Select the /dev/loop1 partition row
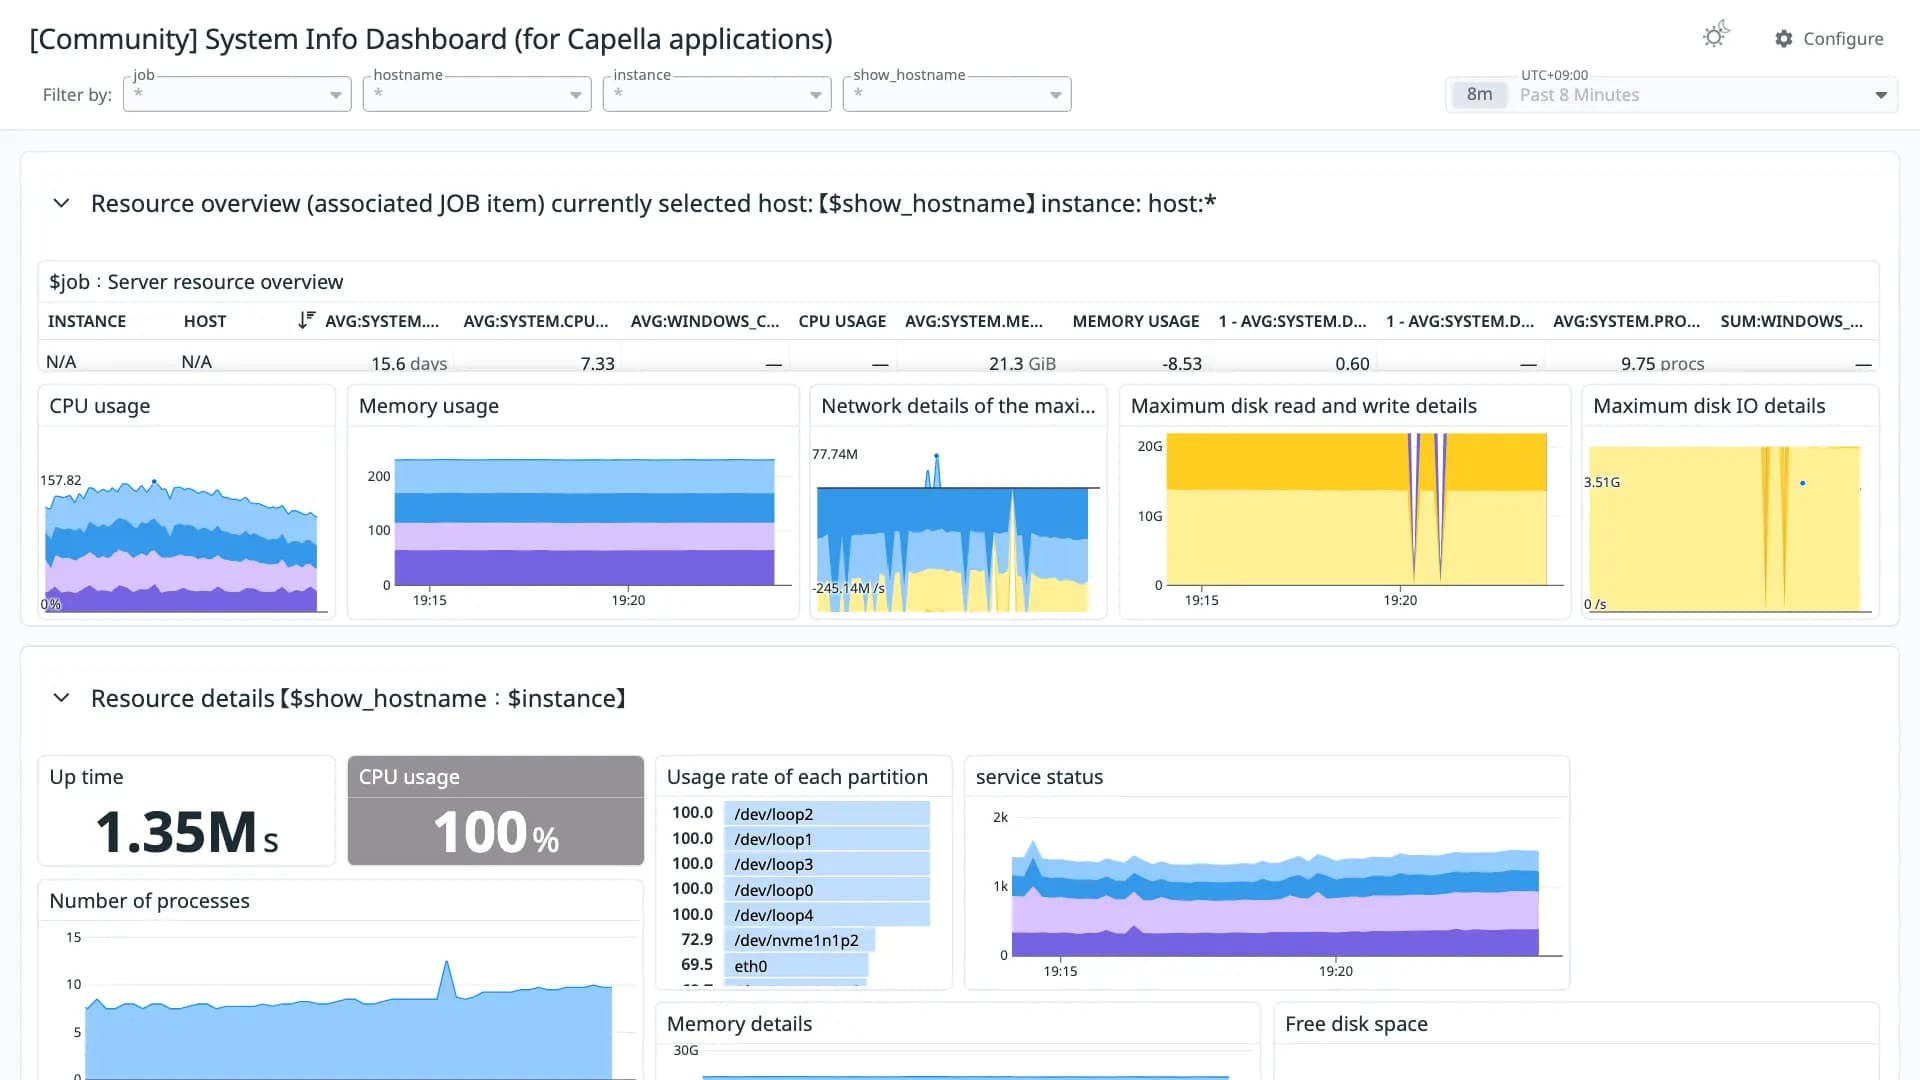The width and height of the screenshot is (1920, 1080). (x=800, y=839)
